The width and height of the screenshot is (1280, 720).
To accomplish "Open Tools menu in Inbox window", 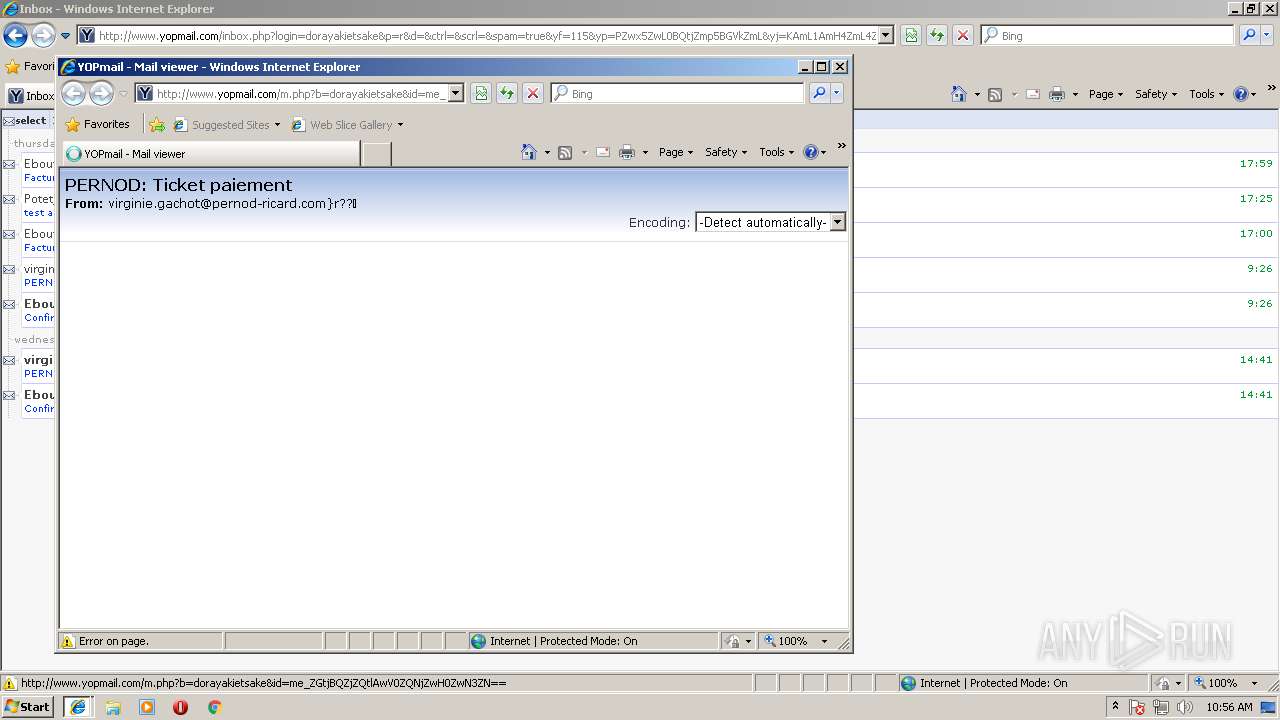I will 1206,94.
